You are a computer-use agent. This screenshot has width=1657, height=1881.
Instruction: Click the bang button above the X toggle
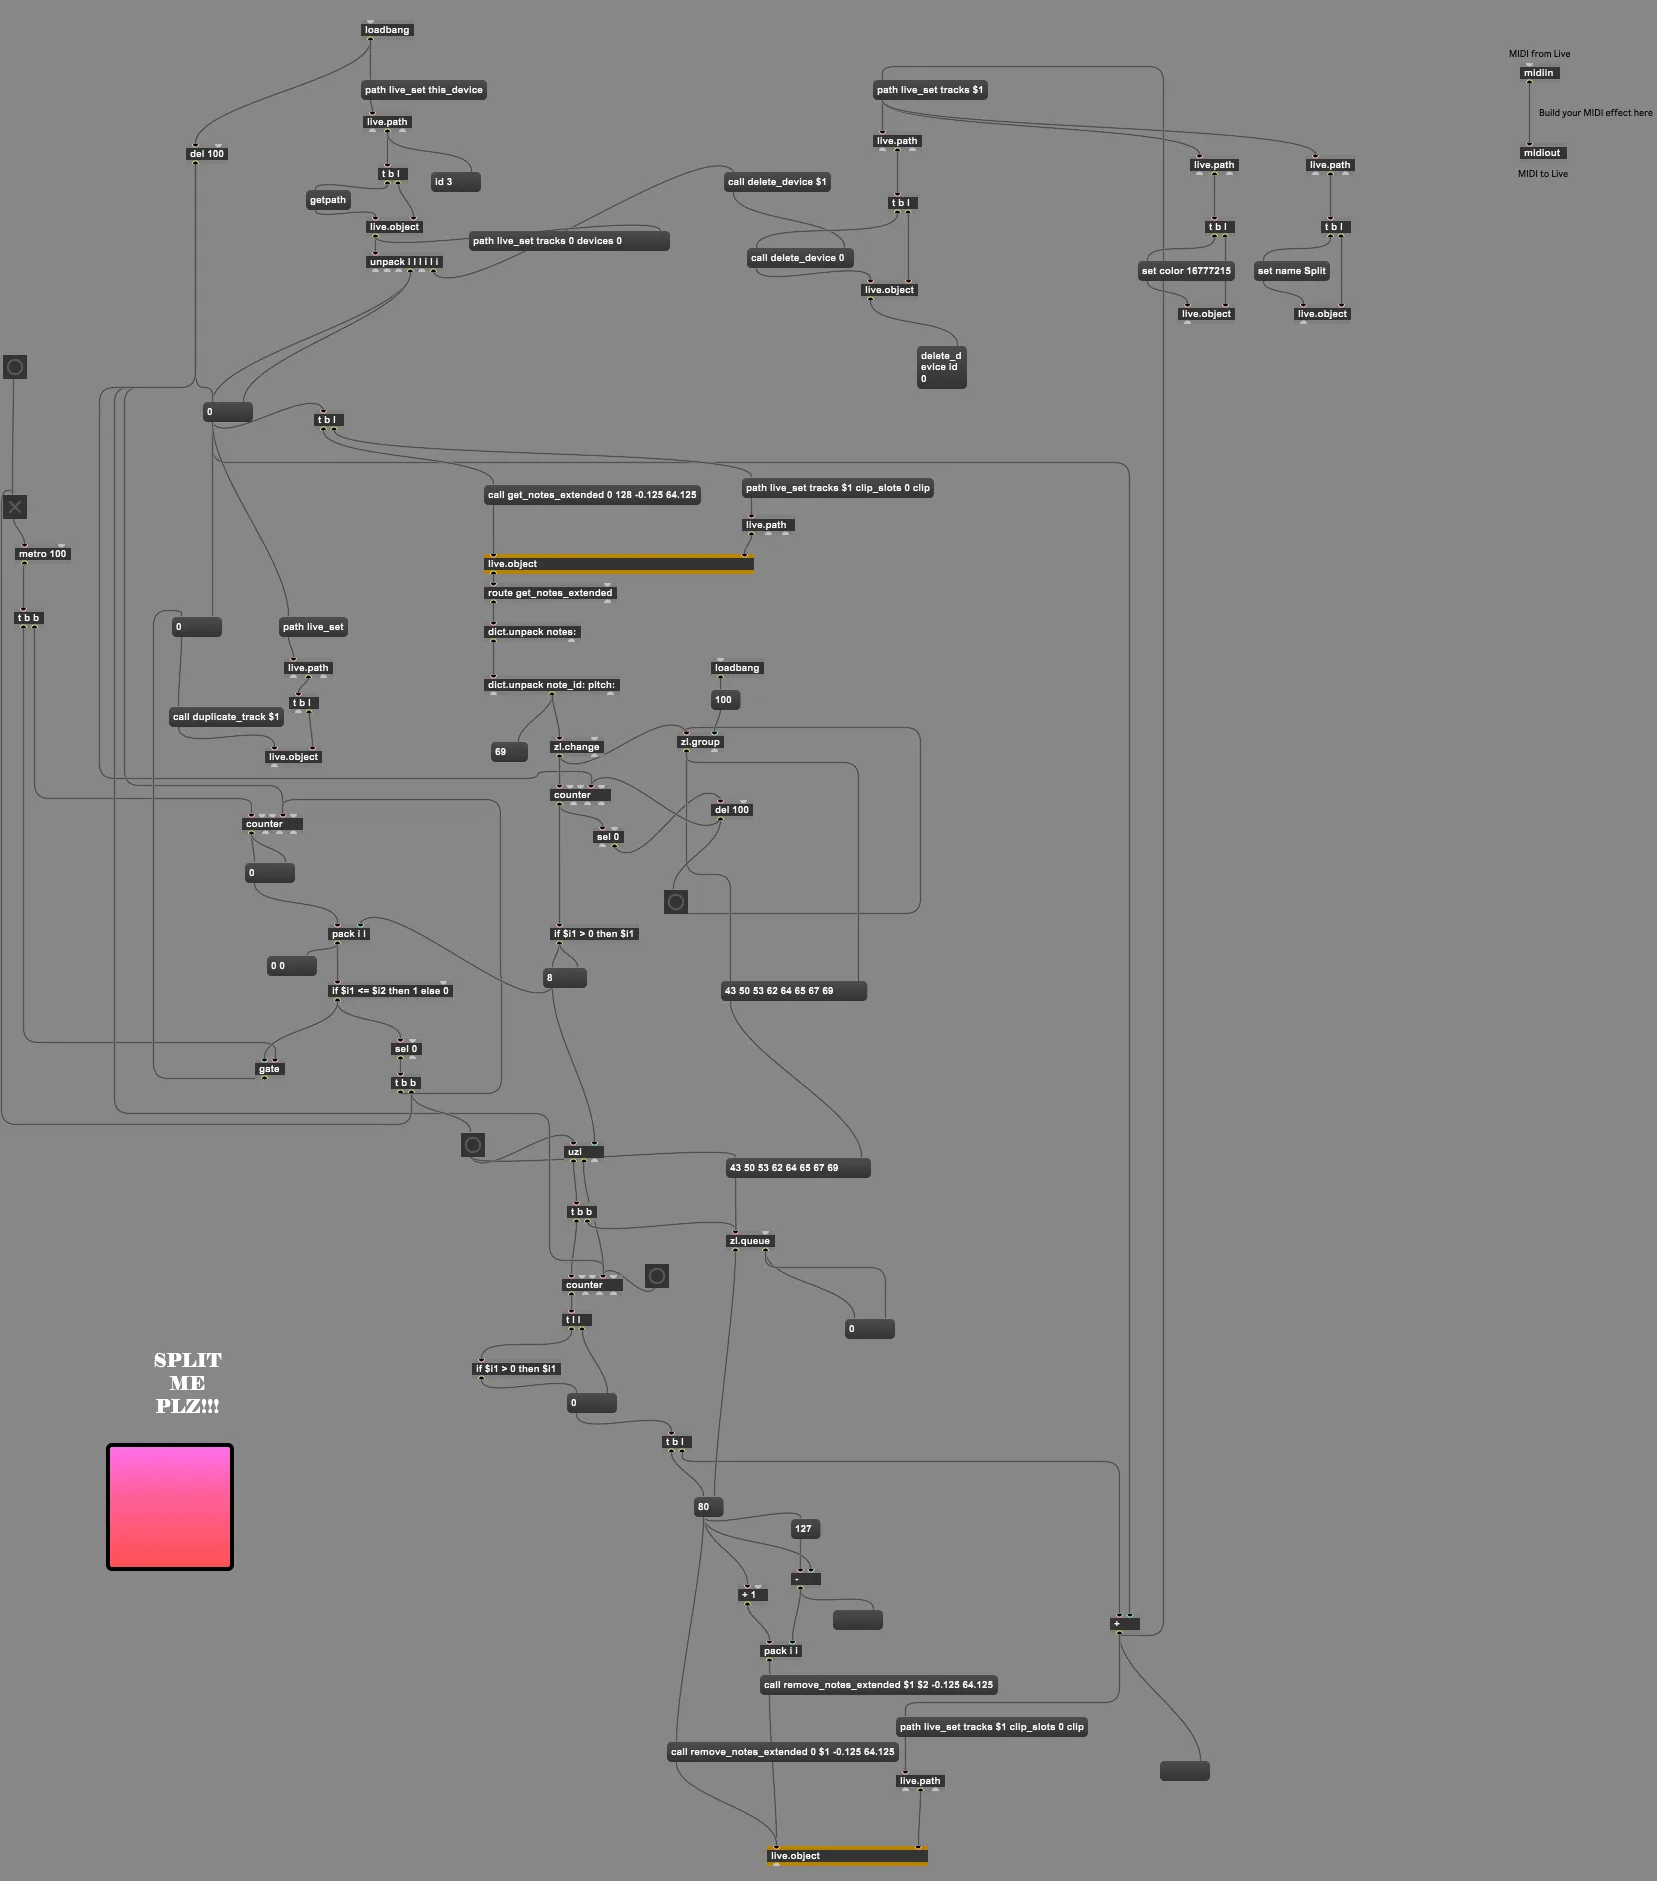tap(15, 367)
